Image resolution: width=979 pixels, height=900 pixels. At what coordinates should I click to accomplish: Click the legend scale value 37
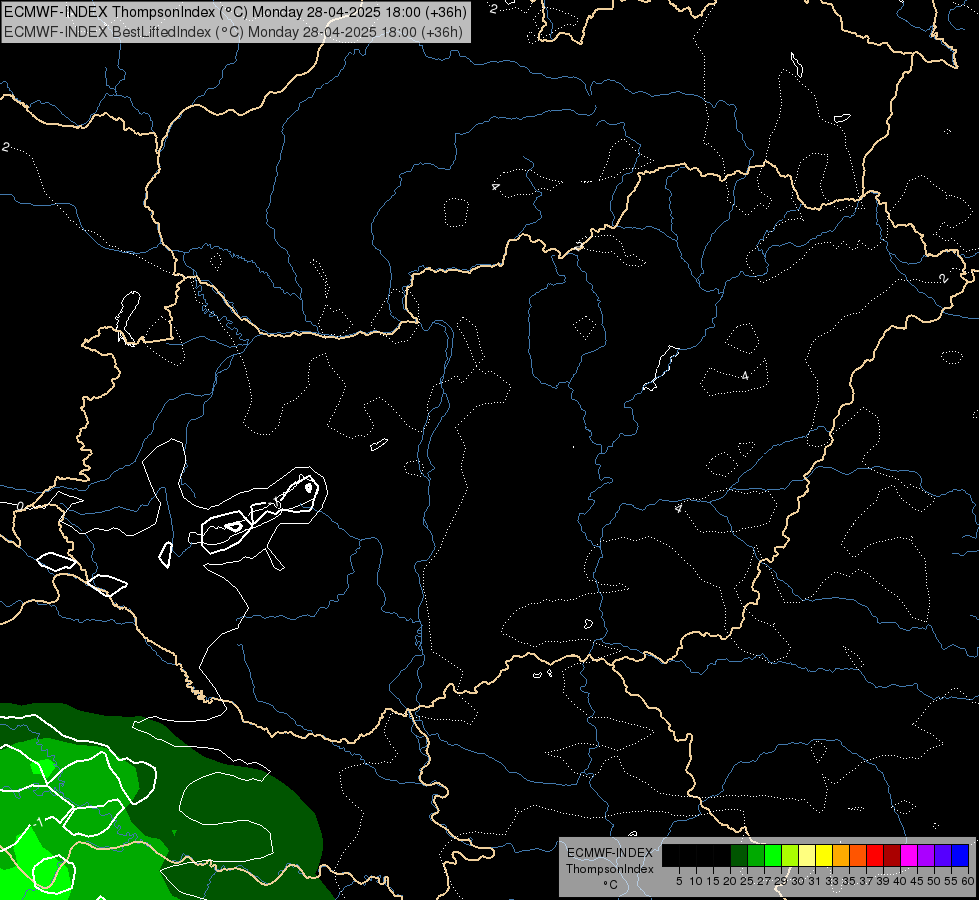(866, 881)
